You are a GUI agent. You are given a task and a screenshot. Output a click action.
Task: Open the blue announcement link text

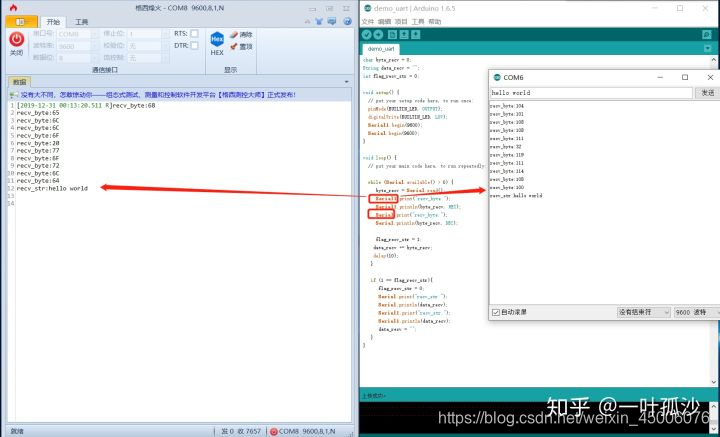(158, 95)
